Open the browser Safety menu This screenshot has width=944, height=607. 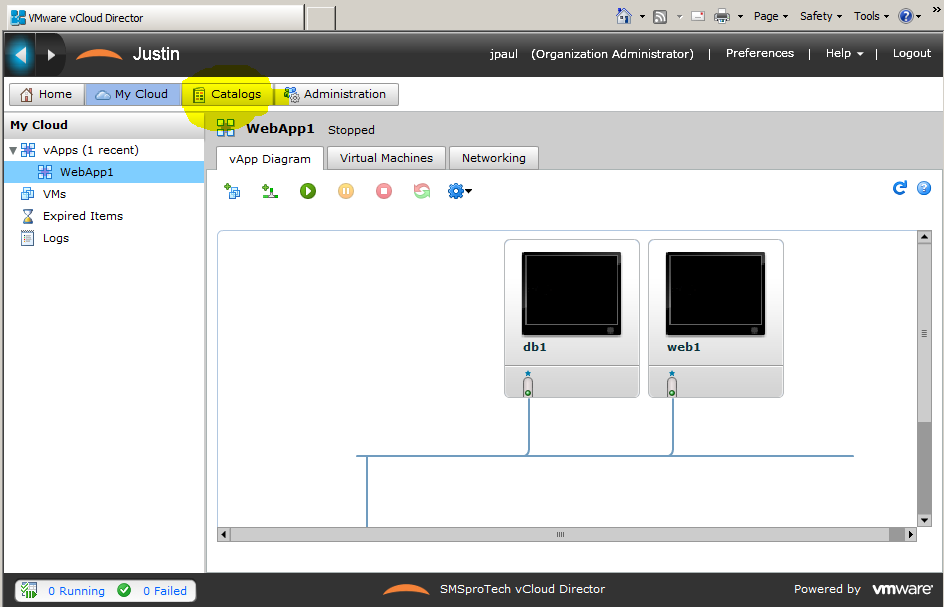821,16
